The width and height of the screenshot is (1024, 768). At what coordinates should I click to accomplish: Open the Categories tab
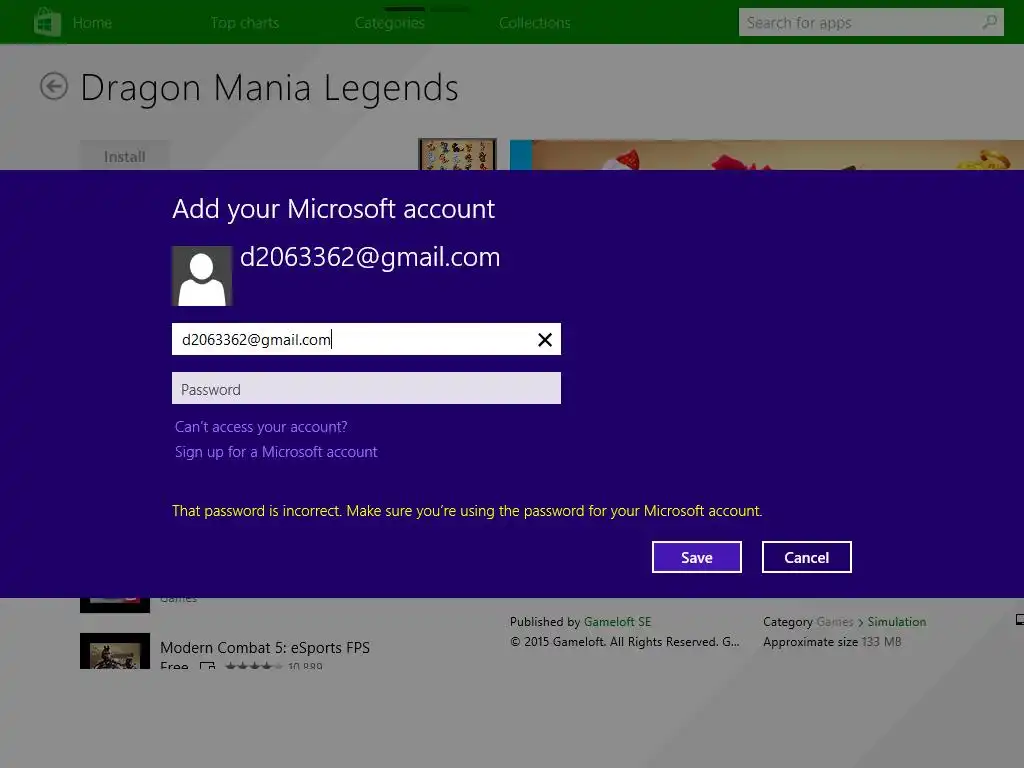tap(390, 23)
